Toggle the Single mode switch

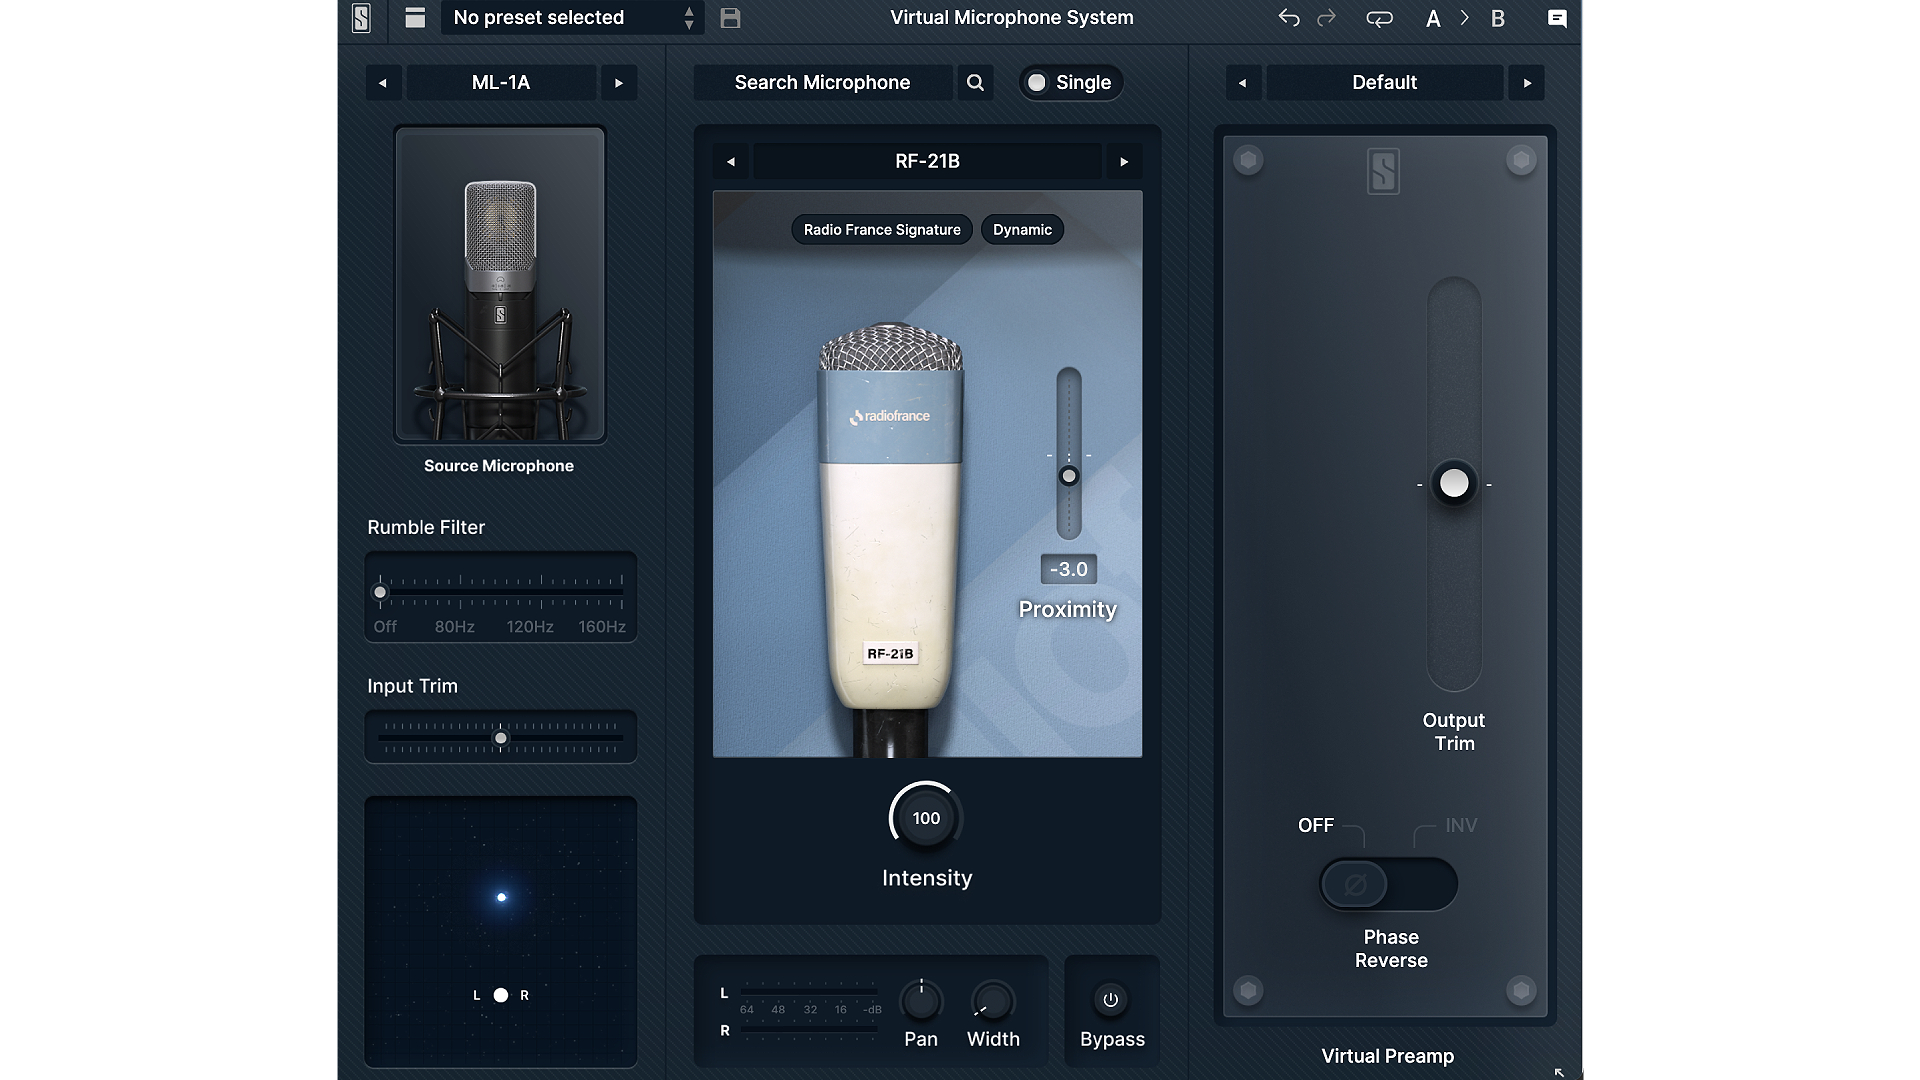click(x=1071, y=83)
